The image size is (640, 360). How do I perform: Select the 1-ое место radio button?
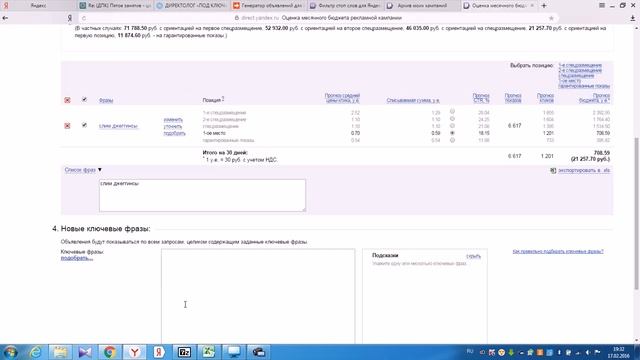(x=452, y=133)
